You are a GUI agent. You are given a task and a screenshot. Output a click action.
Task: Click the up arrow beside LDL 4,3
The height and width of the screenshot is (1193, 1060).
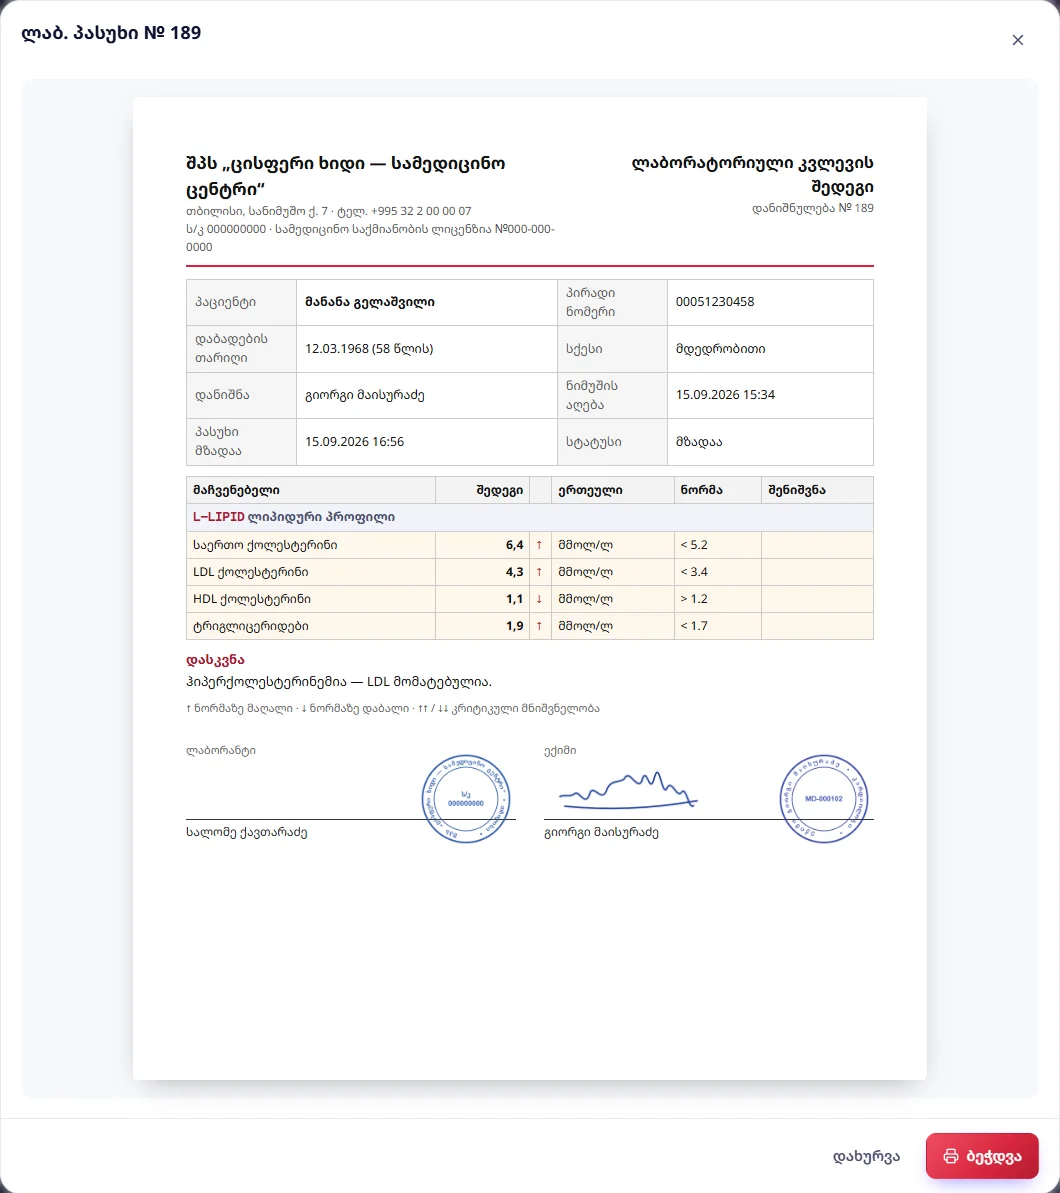[540, 572]
